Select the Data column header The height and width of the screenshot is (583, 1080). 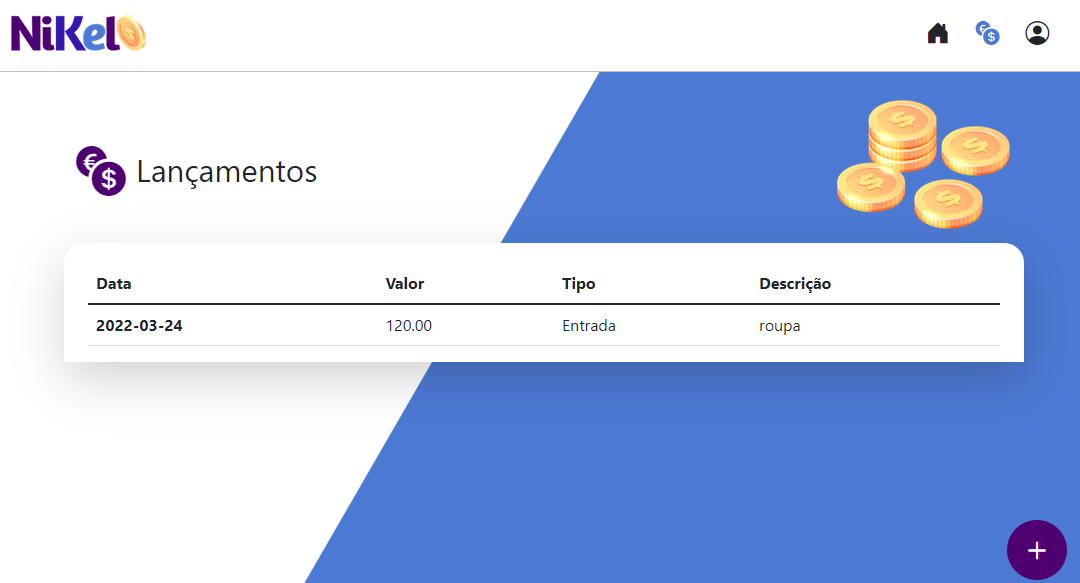113,283
